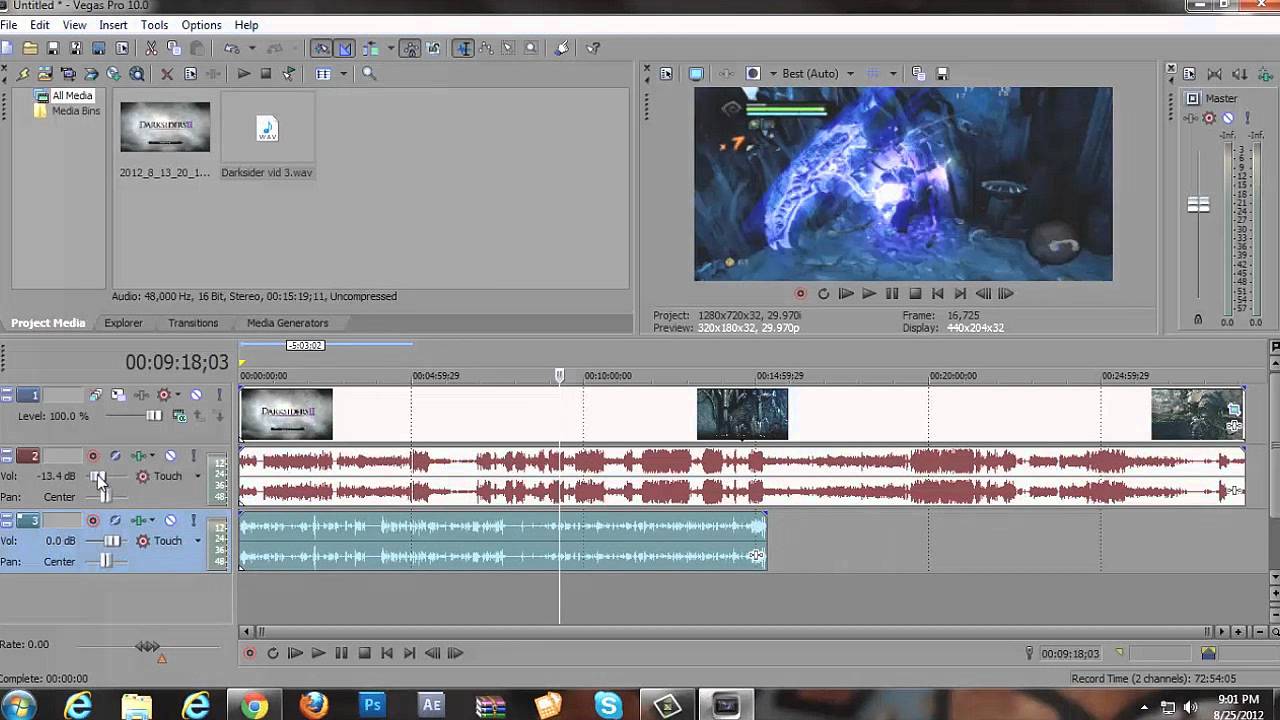Open the Project Media Views dropdown arrow
The width and height of the screenshot is (1280, 720).
coord(343,74)
